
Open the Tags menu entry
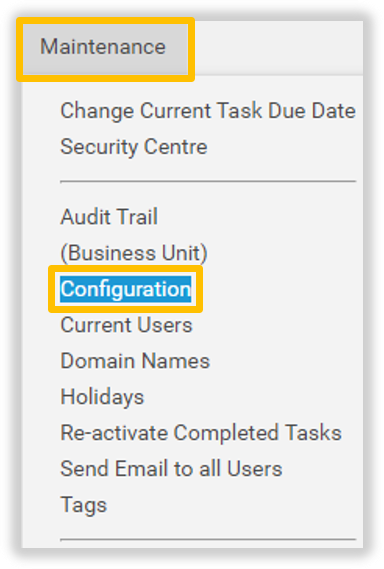point(83,505)
